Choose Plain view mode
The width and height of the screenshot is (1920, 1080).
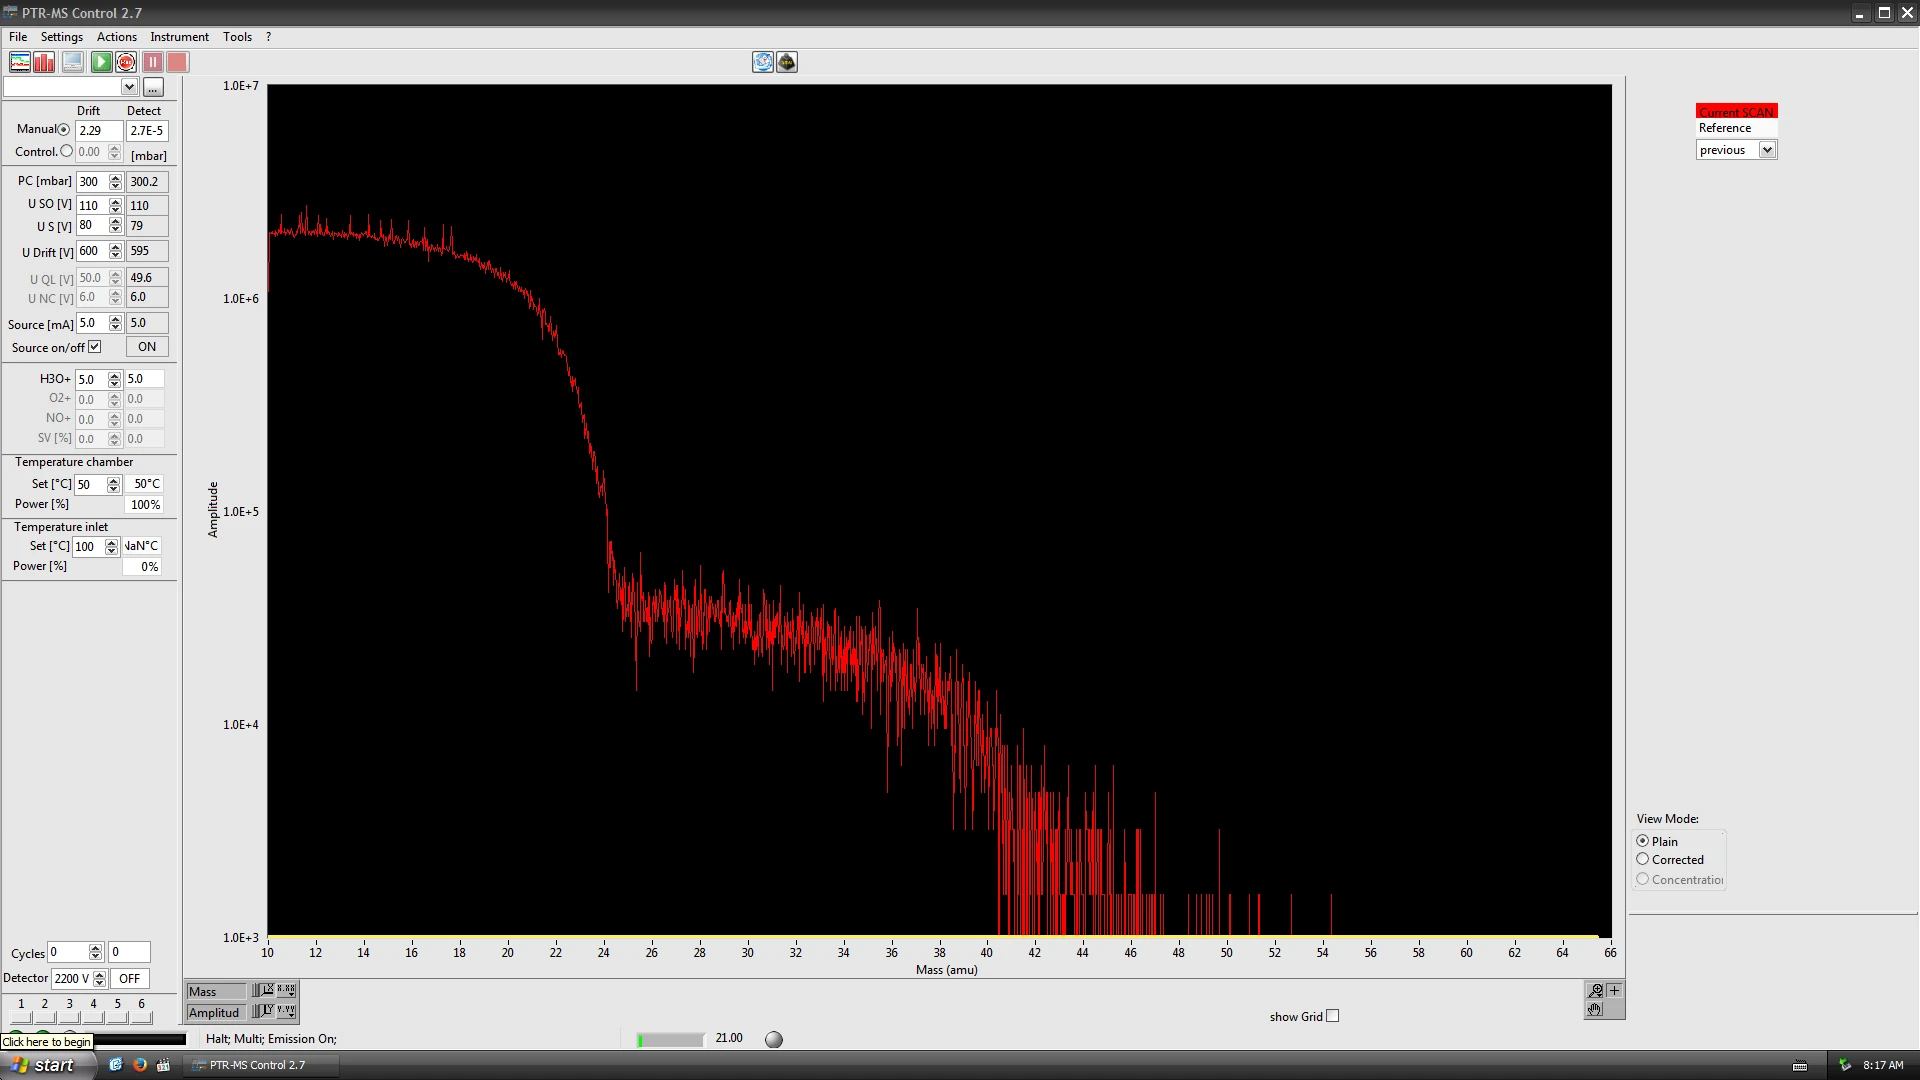1642,841
